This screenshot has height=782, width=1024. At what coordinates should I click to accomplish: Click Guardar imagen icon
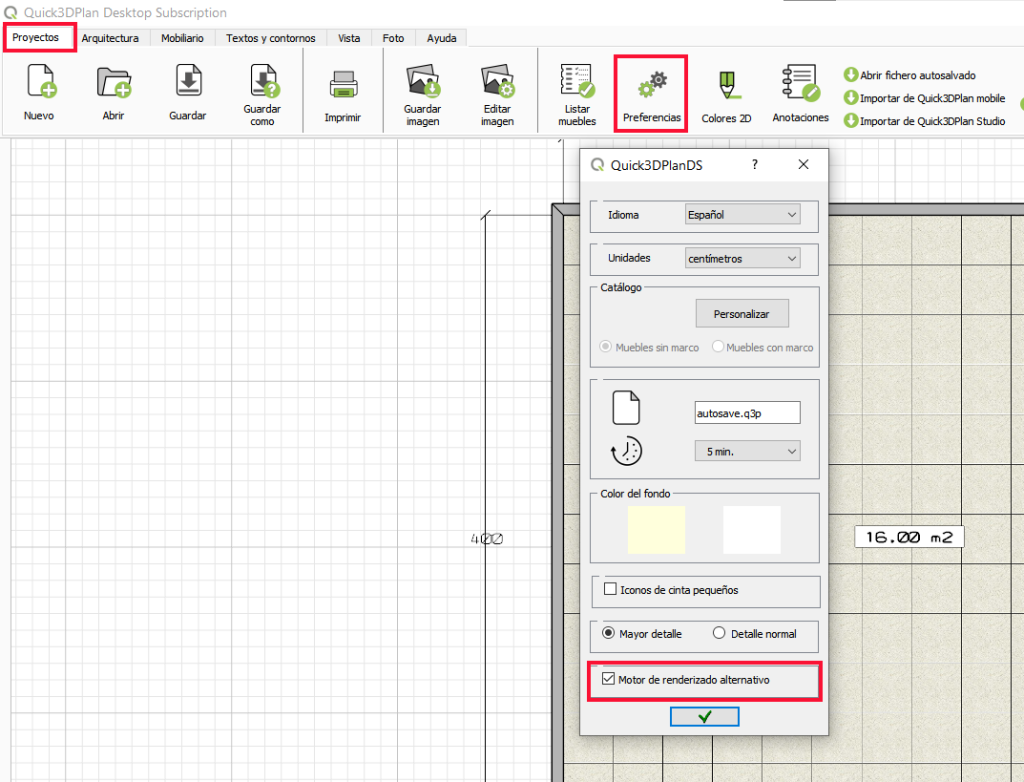pyautogui.click(x=423, y=80)
